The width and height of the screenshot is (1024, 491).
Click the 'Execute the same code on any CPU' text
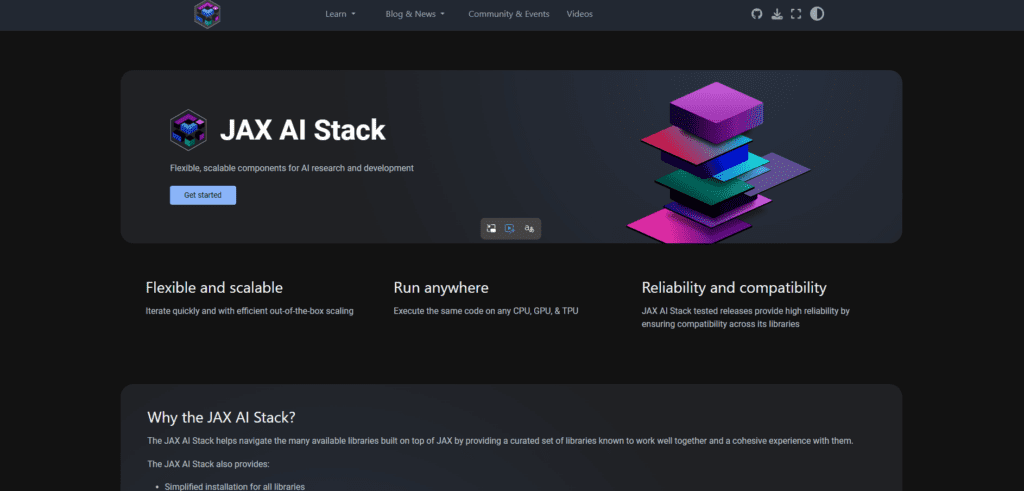[x=485, y=311]
